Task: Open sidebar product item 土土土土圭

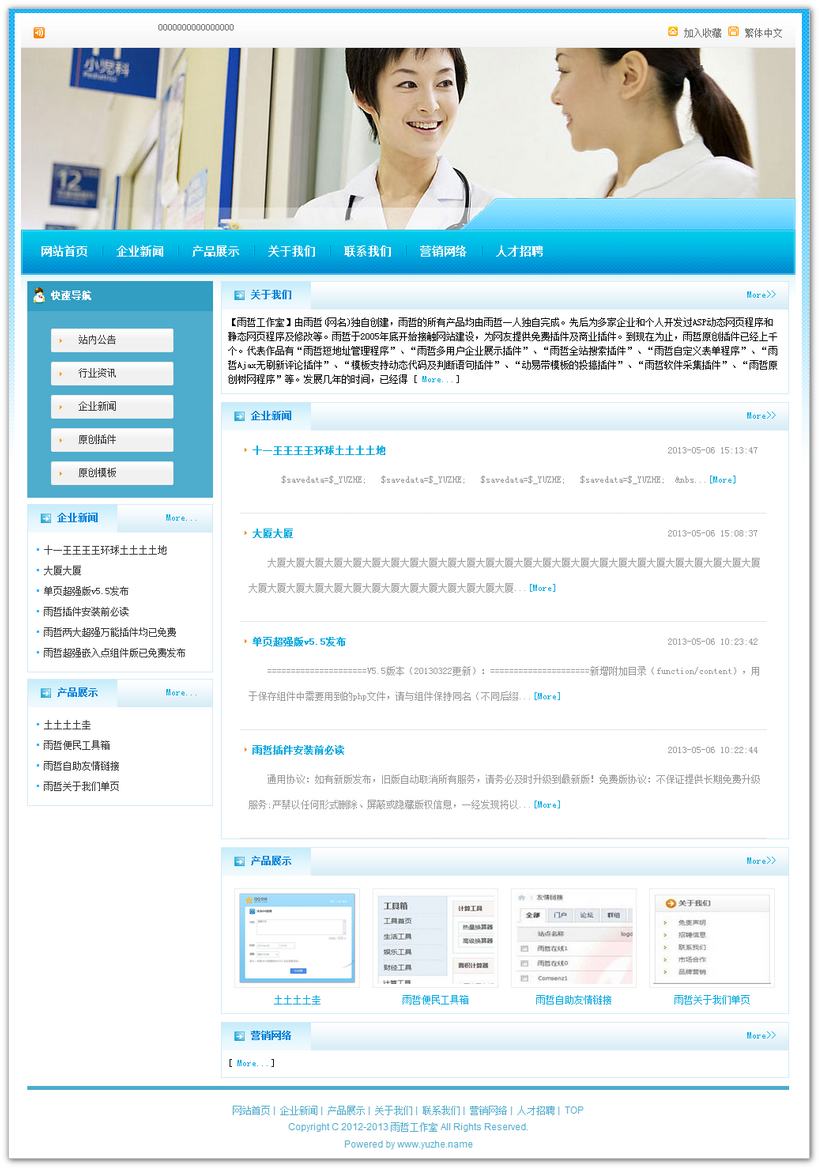Action: pos(67,725)
